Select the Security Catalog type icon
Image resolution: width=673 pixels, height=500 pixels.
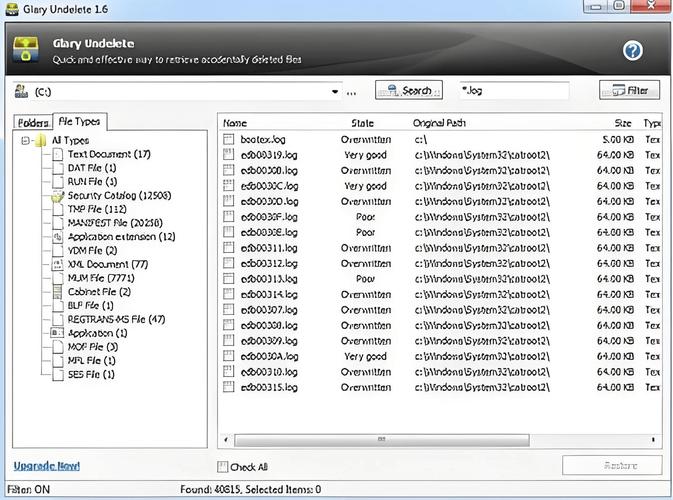[x=58, y=196]
